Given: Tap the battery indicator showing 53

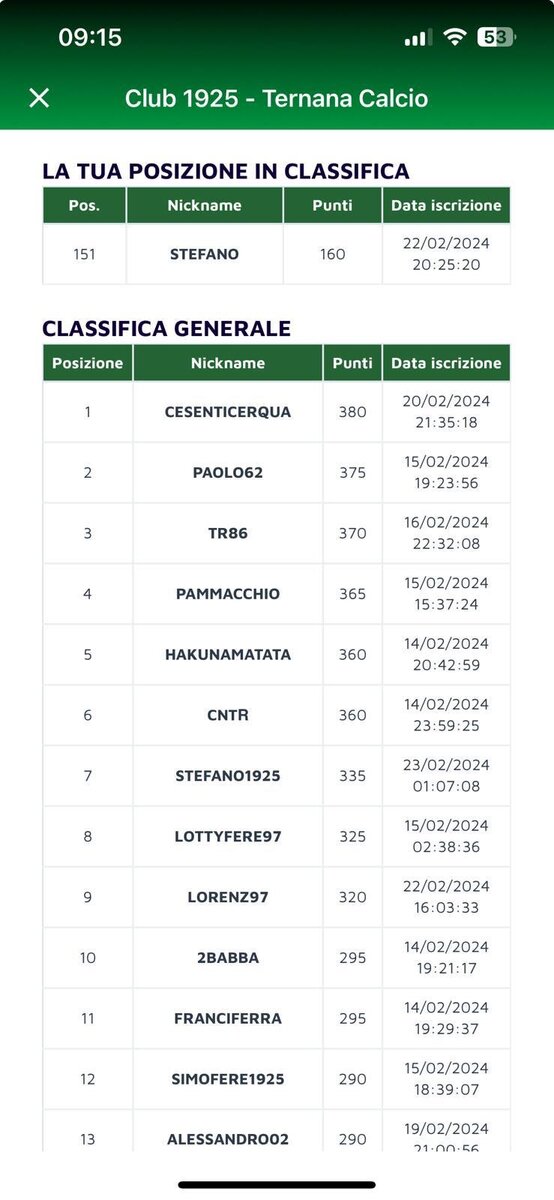Looking at the screenshot, I should coord(495,37).
